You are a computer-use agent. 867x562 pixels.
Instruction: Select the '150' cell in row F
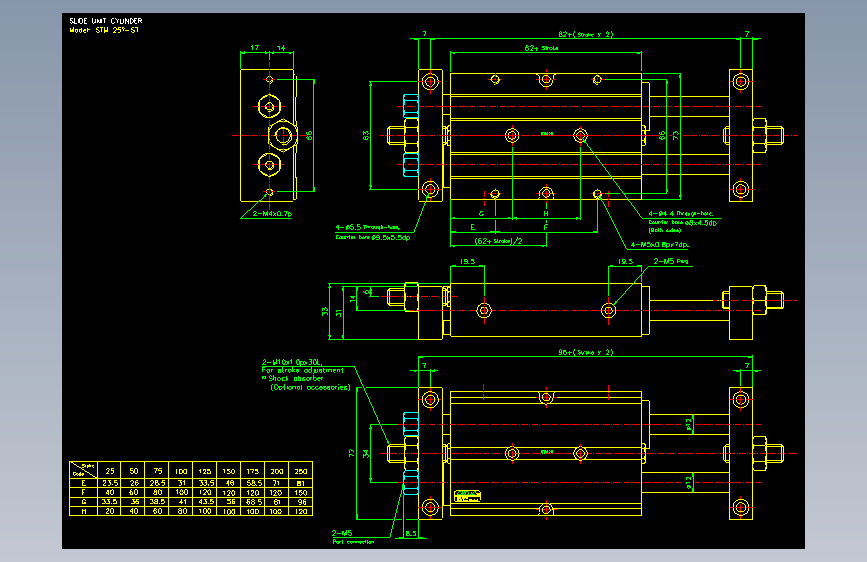(301, 492)
